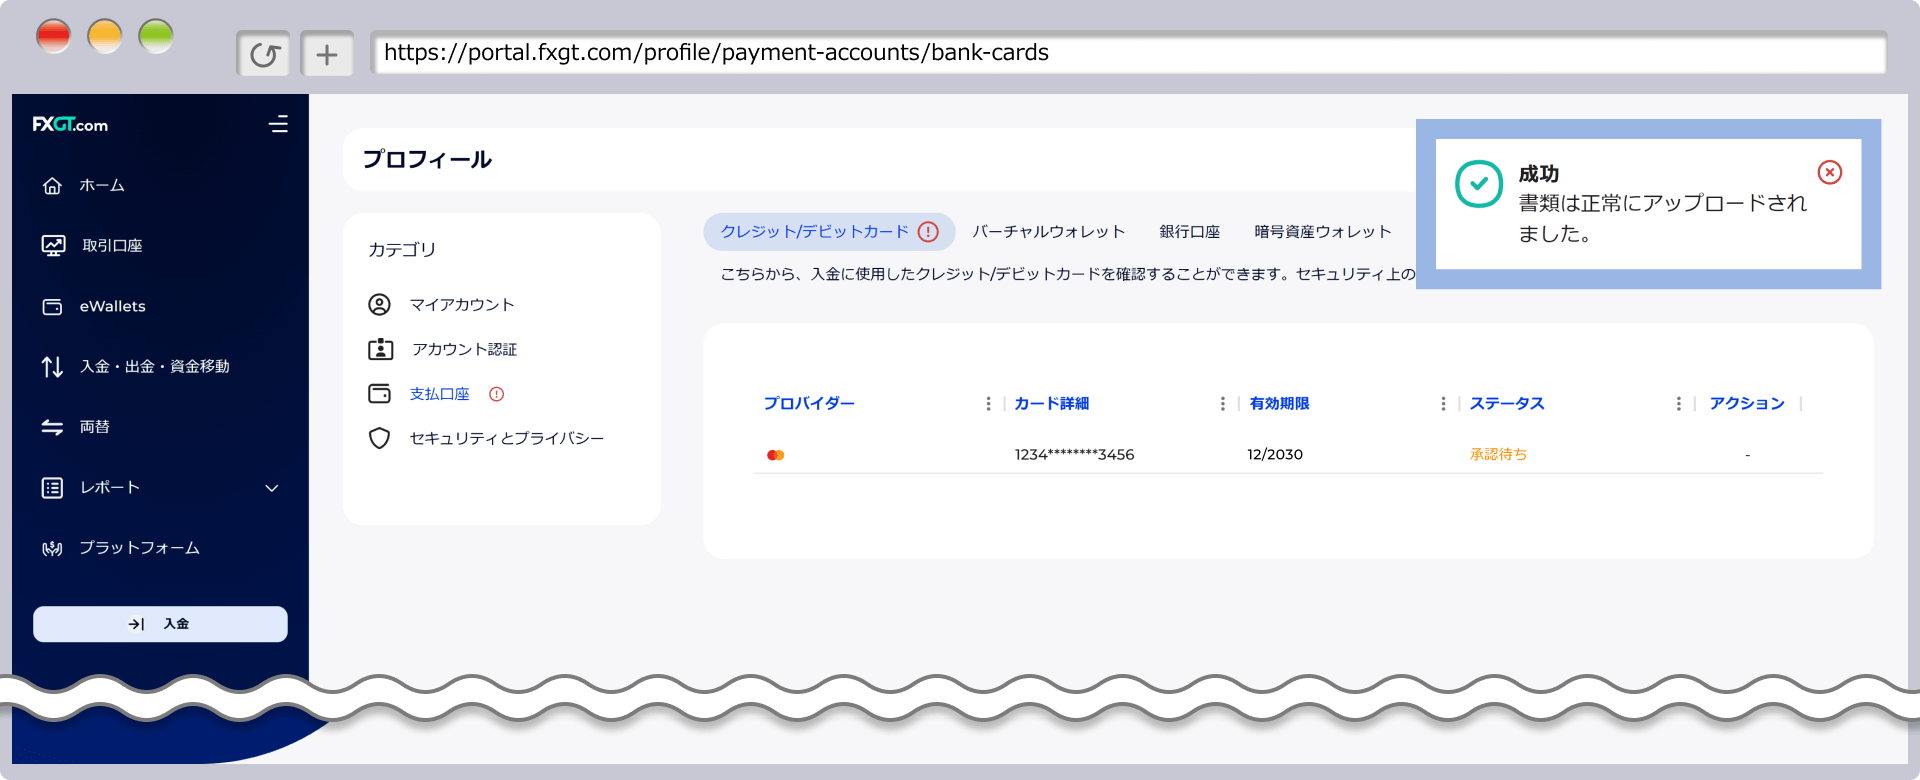This screenshot has width=1920, height=780.
Task: Click the deposit/withdraw arrows icon
Action: 52,367
